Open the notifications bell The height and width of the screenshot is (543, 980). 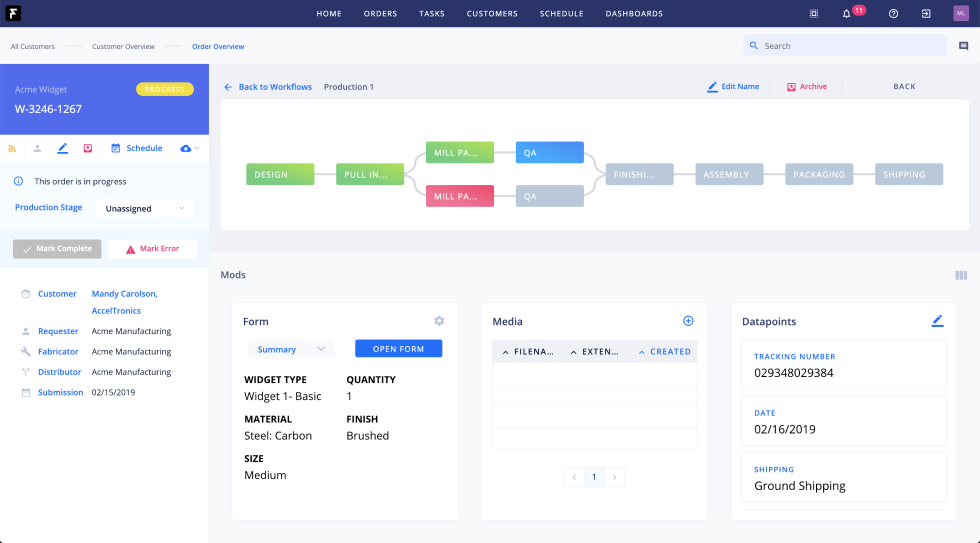click(x=847, y=14)
